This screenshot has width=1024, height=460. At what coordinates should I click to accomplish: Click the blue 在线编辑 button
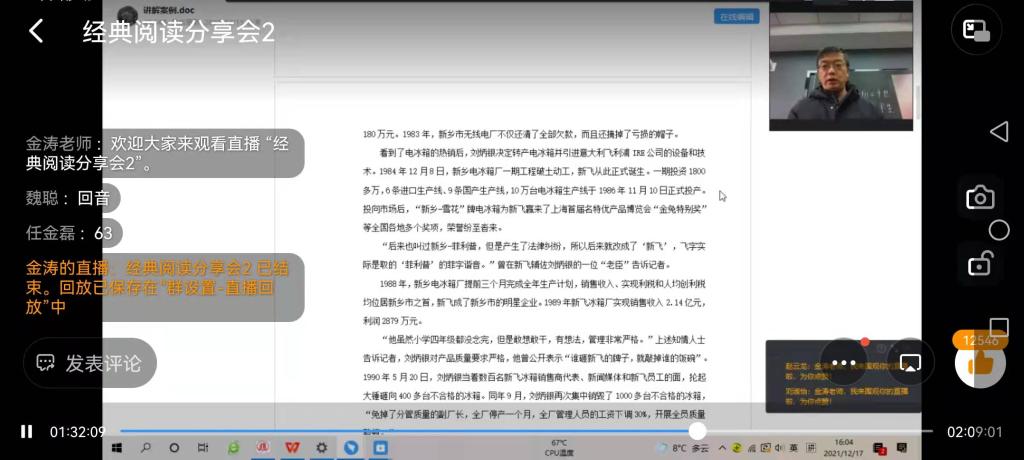coord(736,17)
